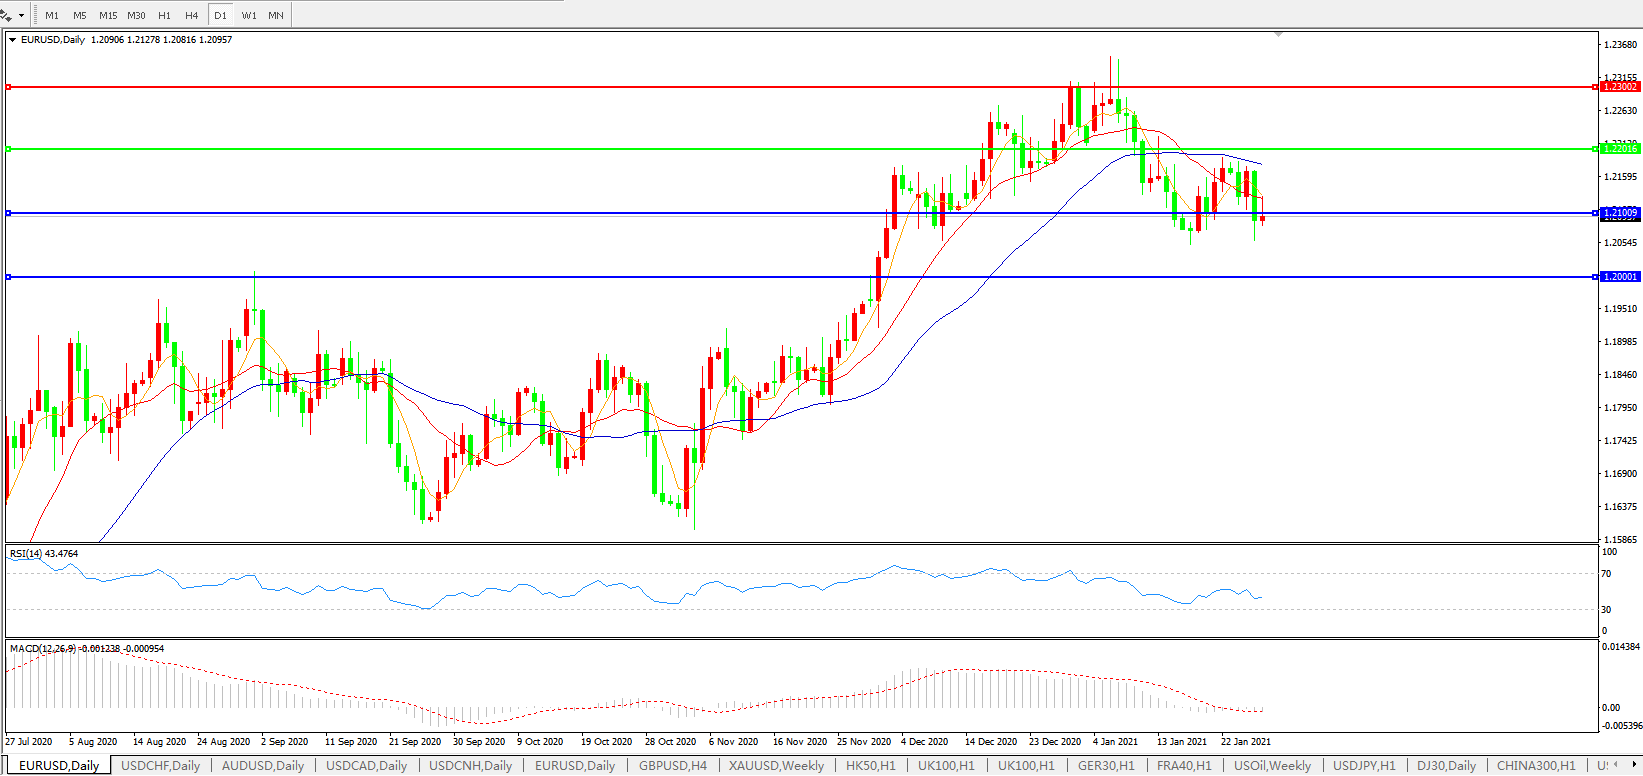Select the M15 timeframe button
This screenshot has height=776, width=1643.
pos(108,16)
